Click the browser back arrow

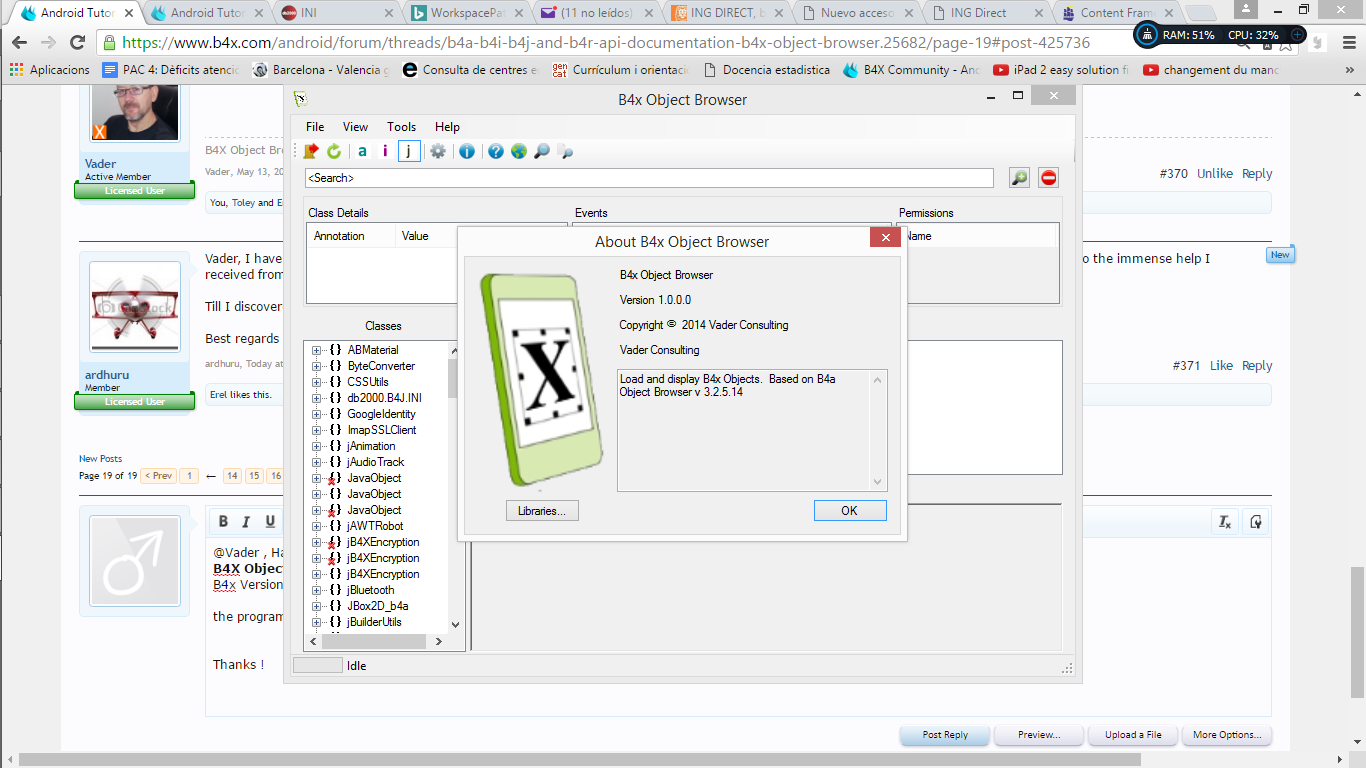[x=20, y=43]
